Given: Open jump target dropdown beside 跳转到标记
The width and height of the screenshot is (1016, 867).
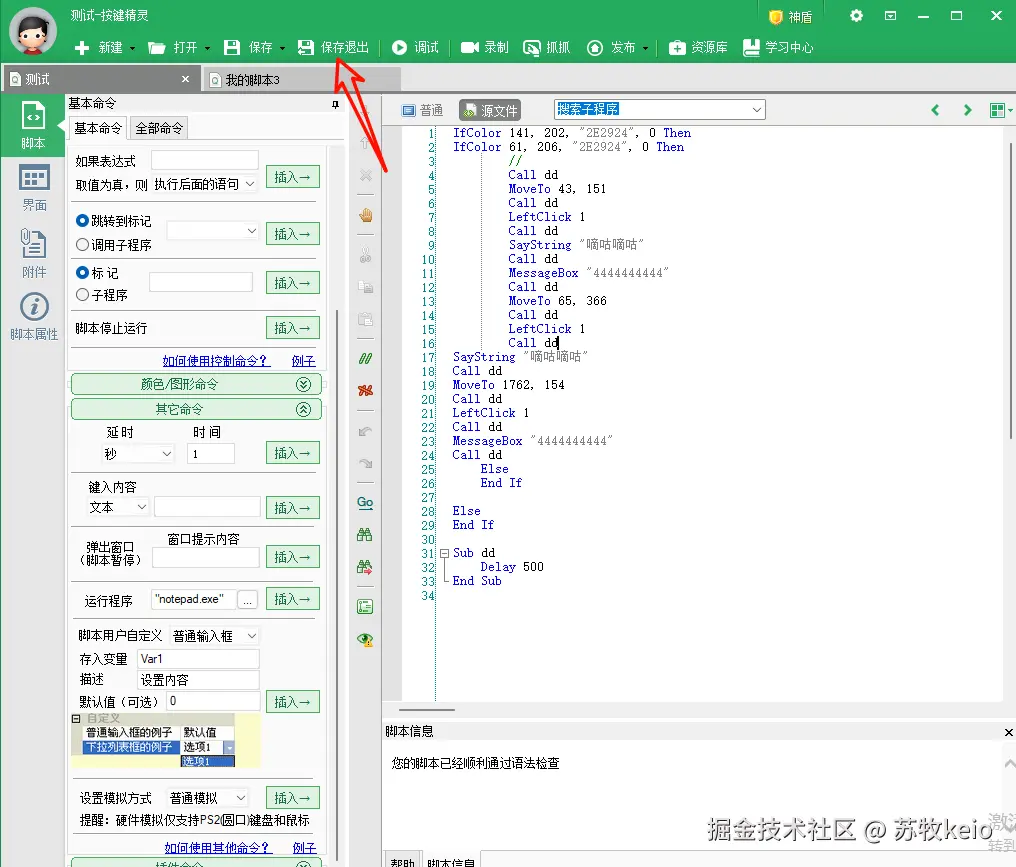Looking at the screenshot, I should coord(251,231).
